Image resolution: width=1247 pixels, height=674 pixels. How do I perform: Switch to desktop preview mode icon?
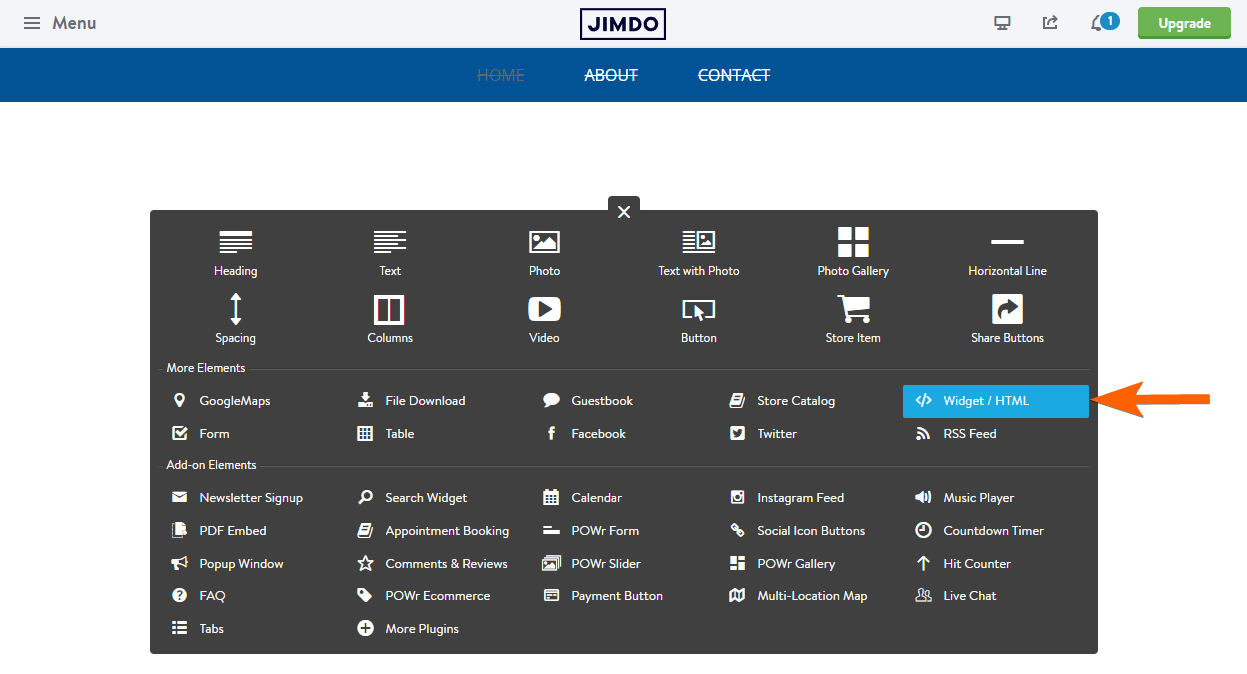[x=1002, y=23]
